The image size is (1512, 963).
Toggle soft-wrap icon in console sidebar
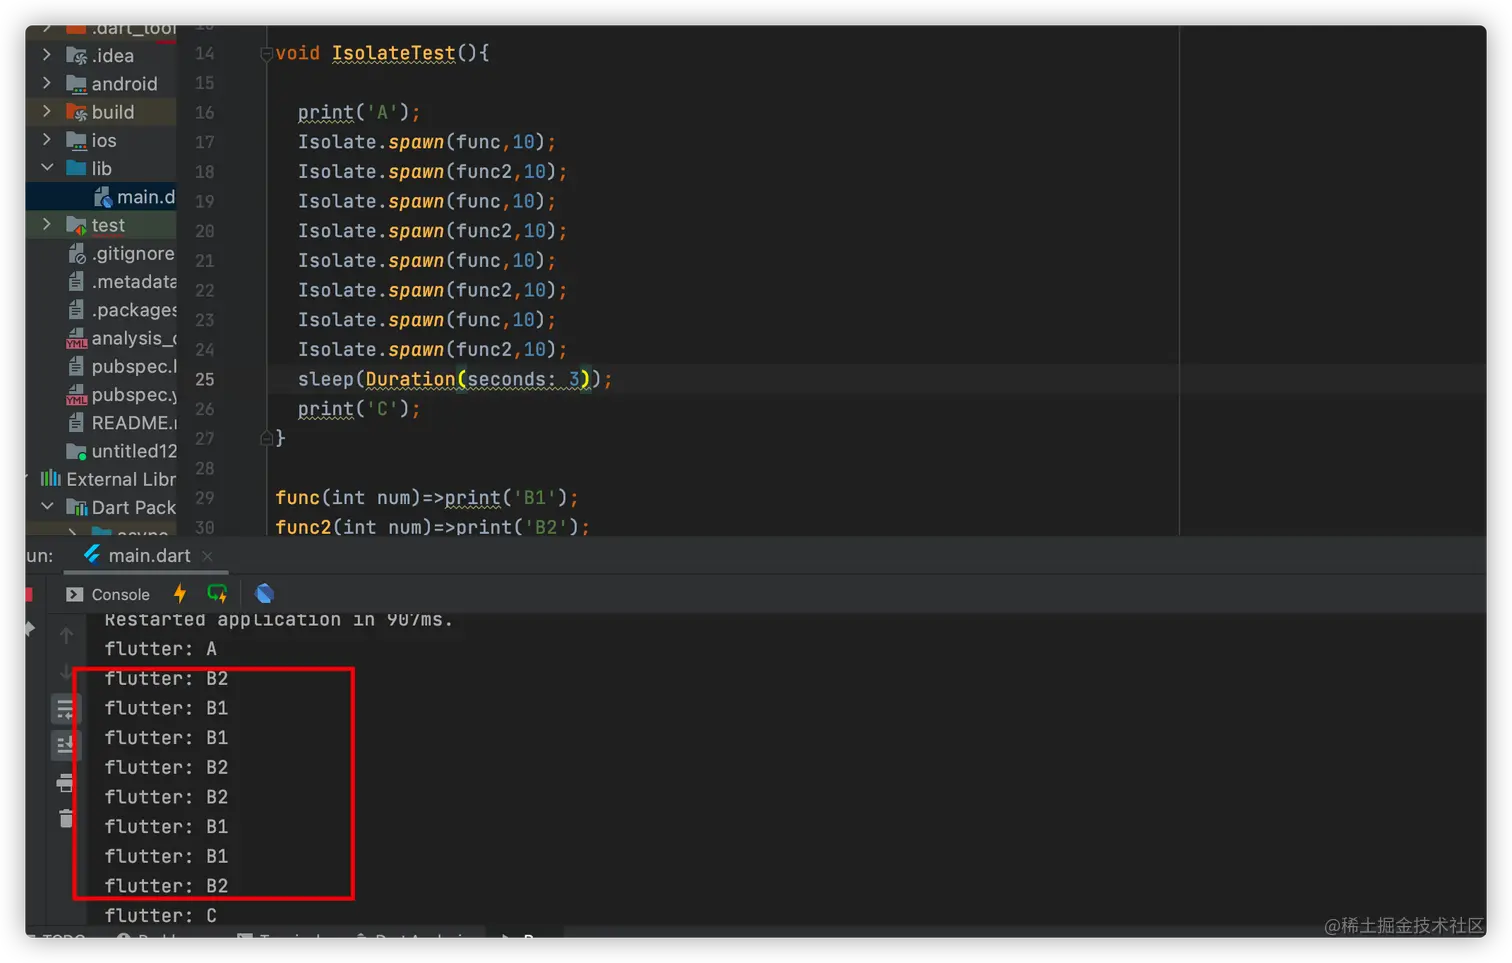point(65,710)
